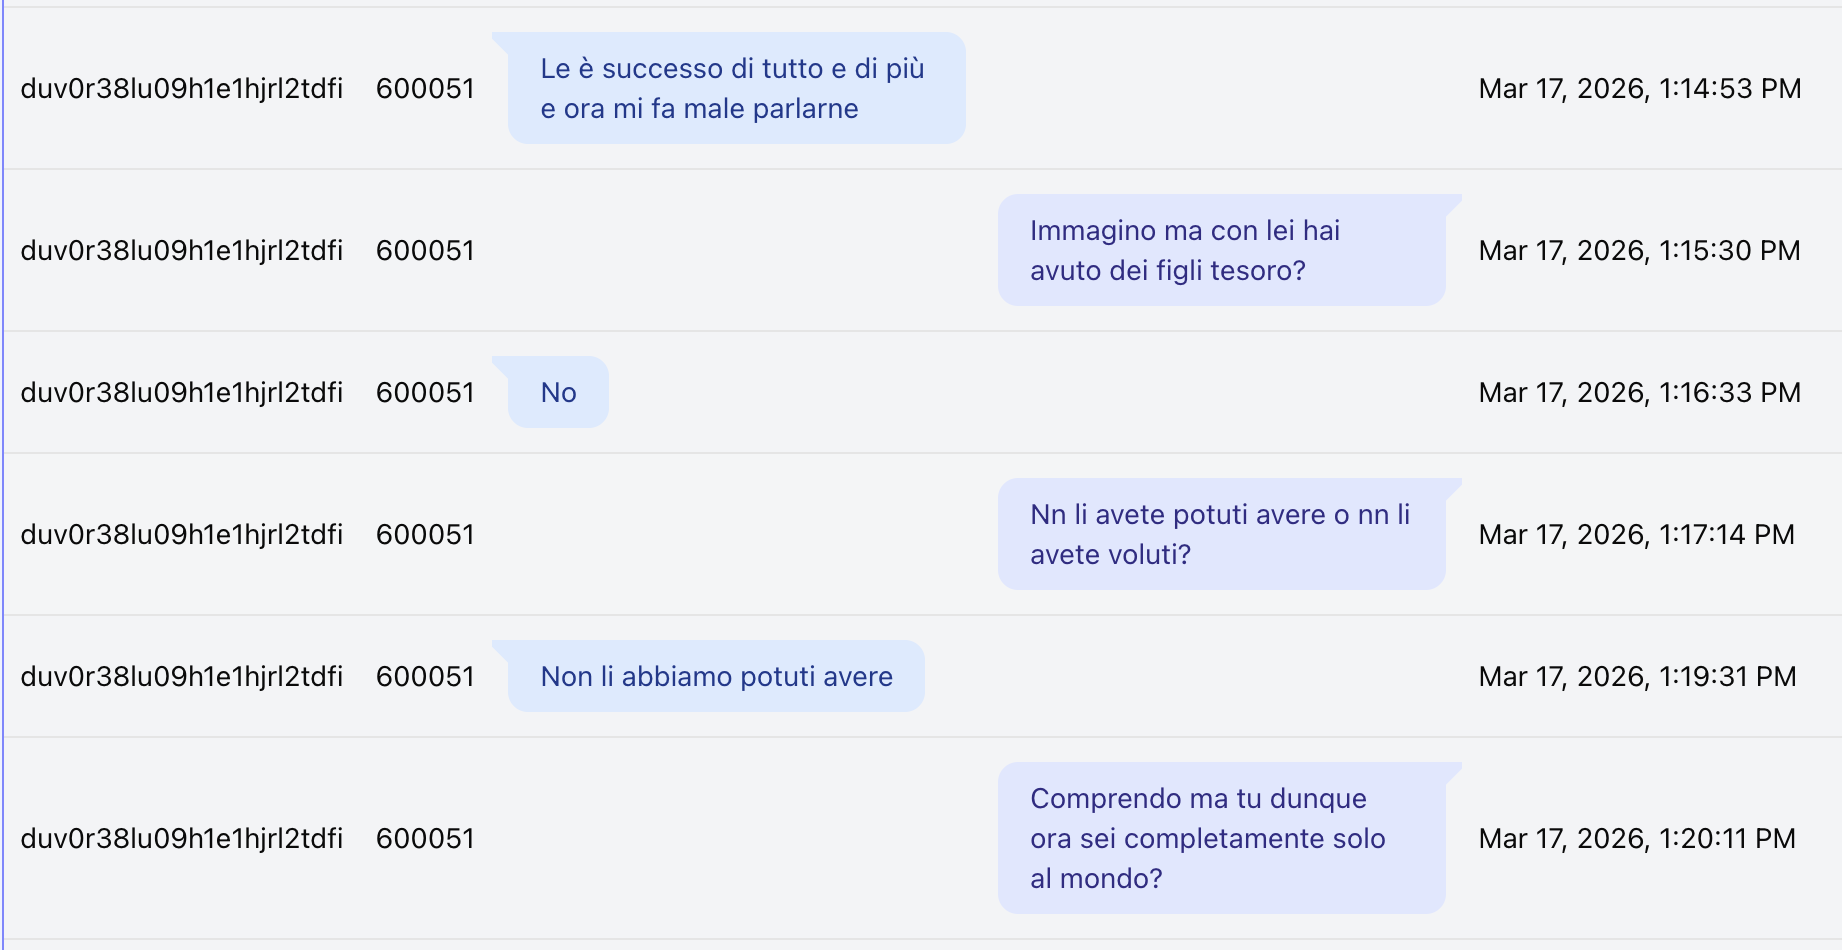This screenshot has height=950, width=1842.
Task: Select the session ID in the 1:19:31 PM row
Action: tap(182, 676)
